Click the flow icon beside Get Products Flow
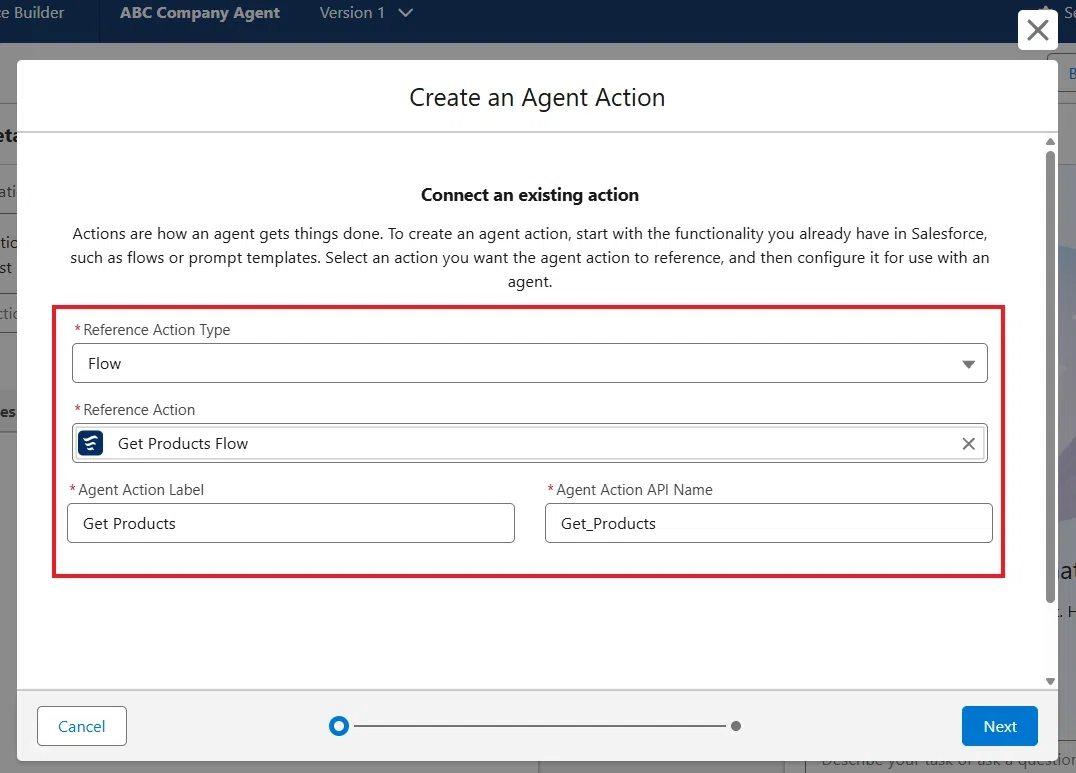1076x773 pixels. tap(91, 443)
